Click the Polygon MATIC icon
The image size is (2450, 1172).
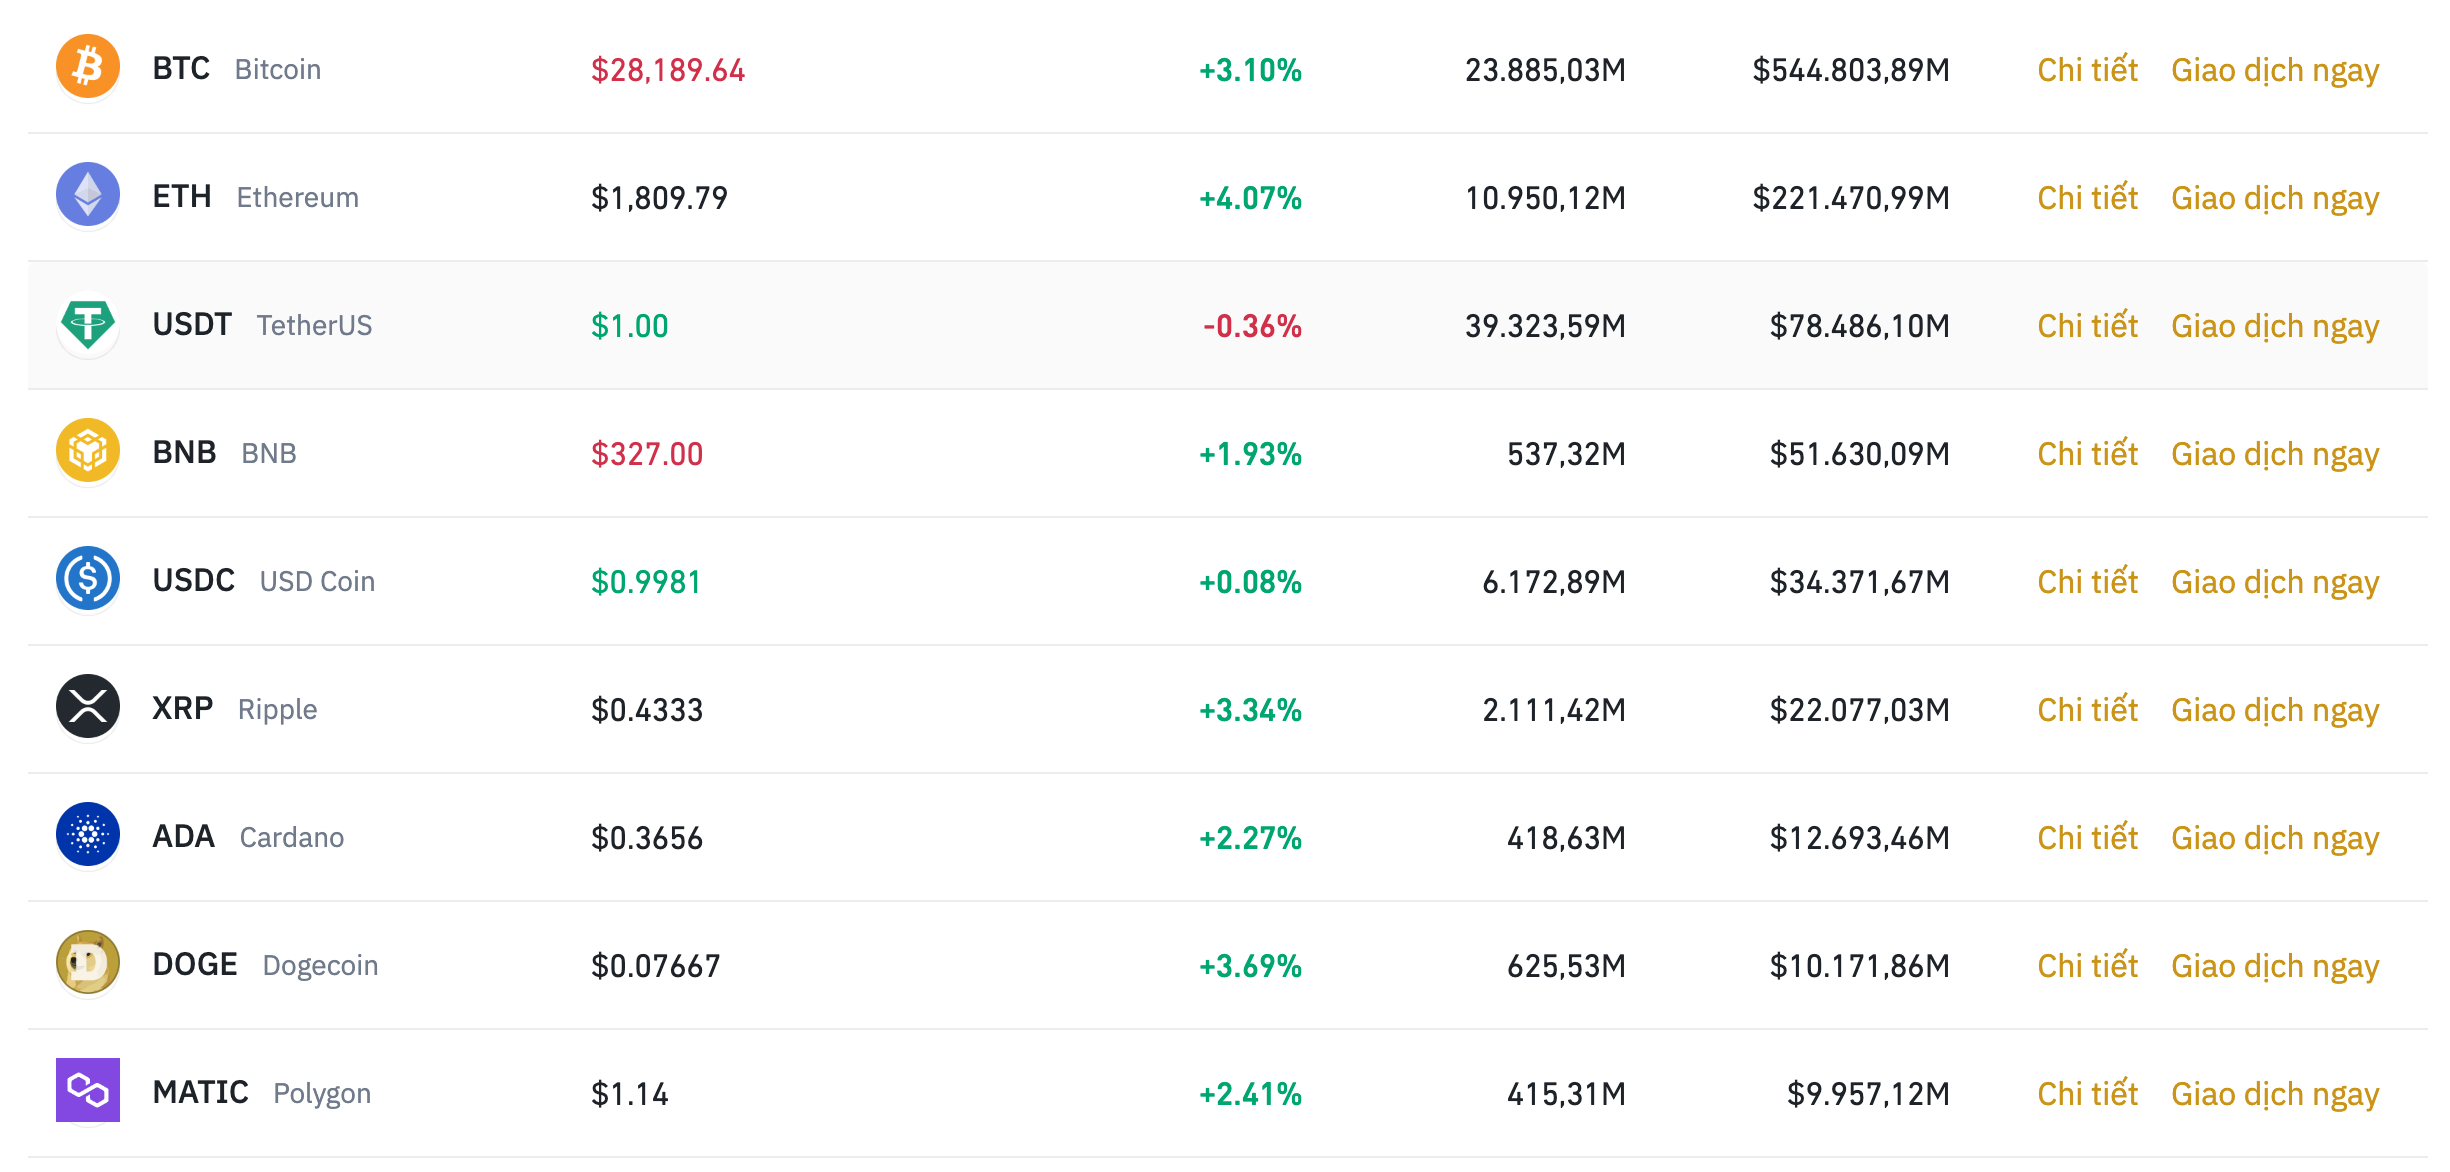click(88, 1090)
